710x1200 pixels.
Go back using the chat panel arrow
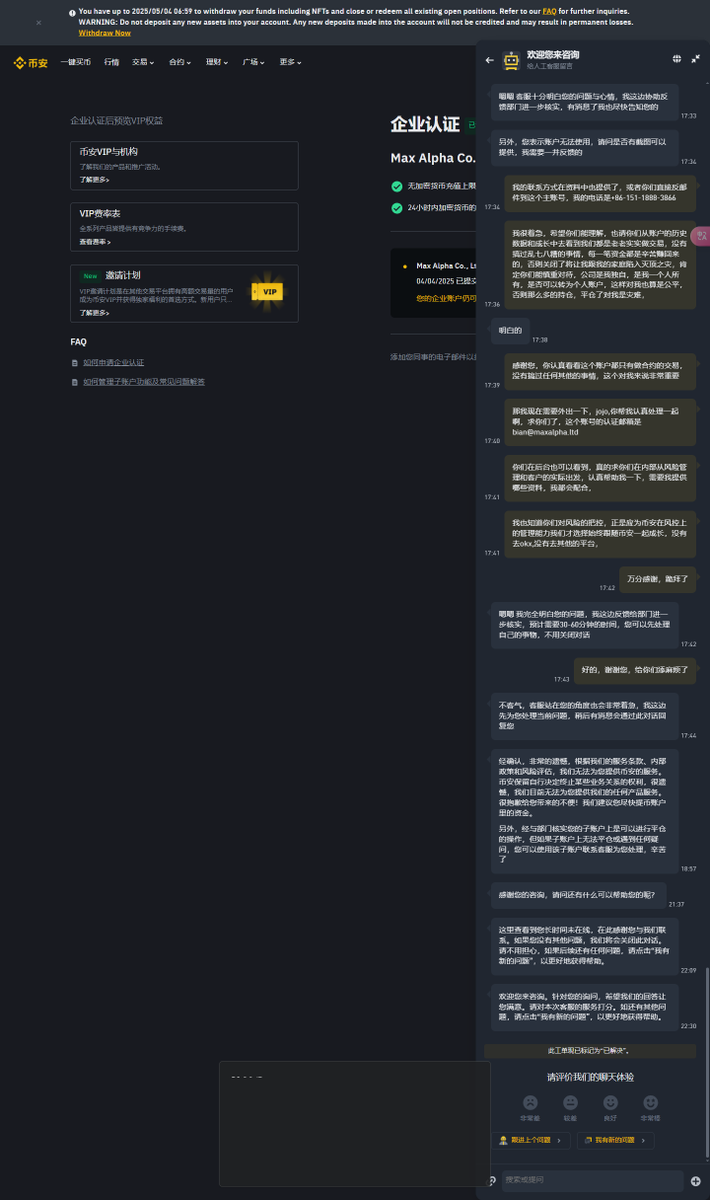[490, 60]
